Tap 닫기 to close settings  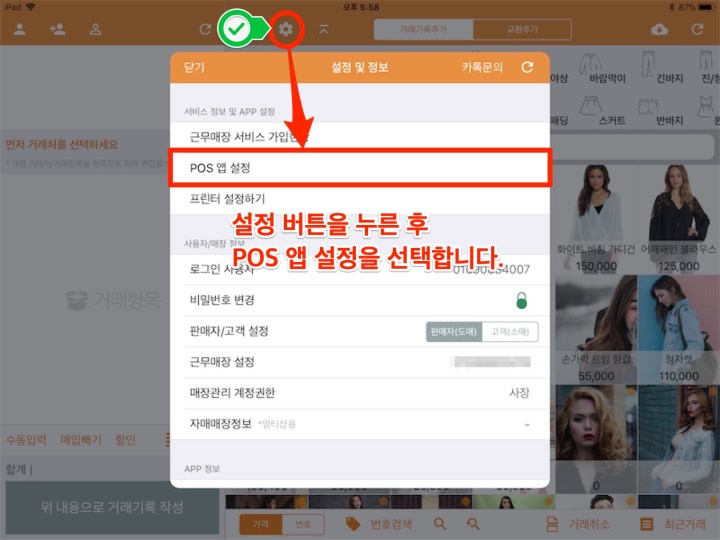pos(194,68)
